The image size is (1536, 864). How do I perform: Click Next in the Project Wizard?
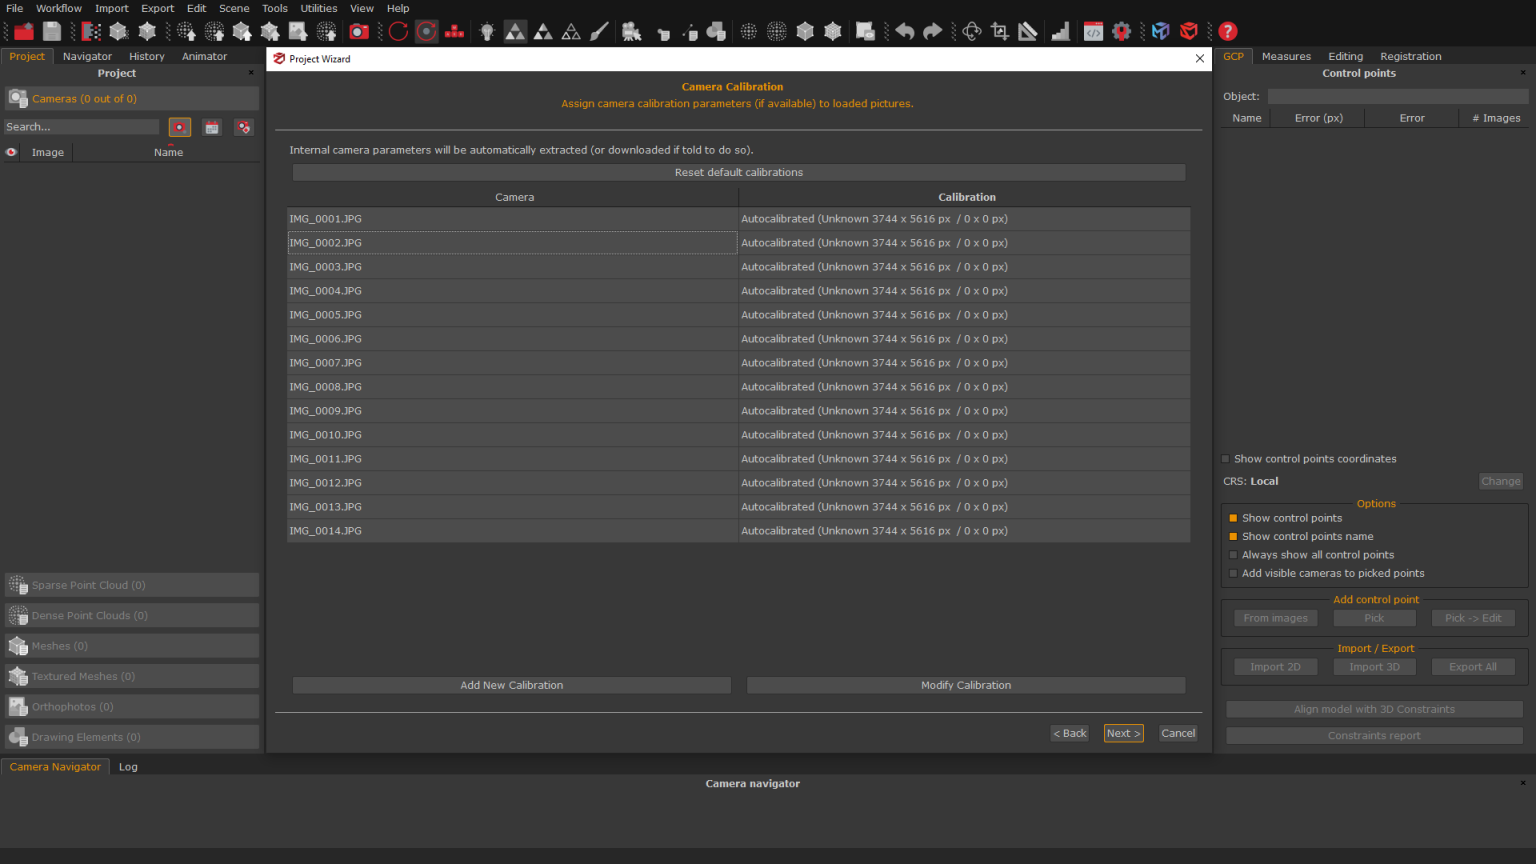click(1123, 733)
